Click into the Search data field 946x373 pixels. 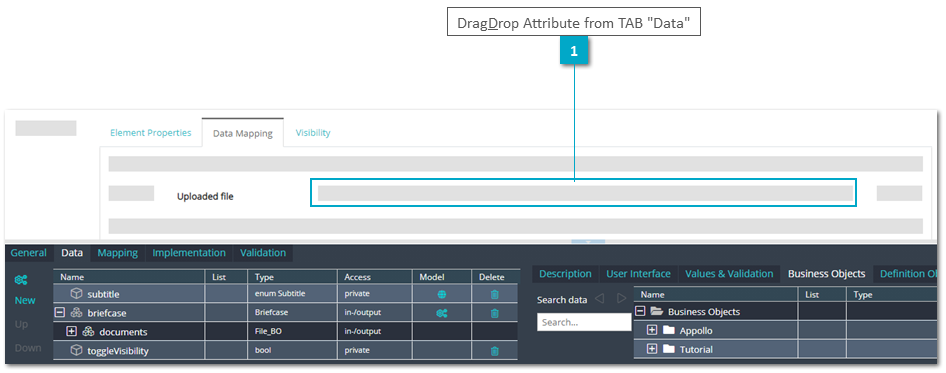[584, 322]
